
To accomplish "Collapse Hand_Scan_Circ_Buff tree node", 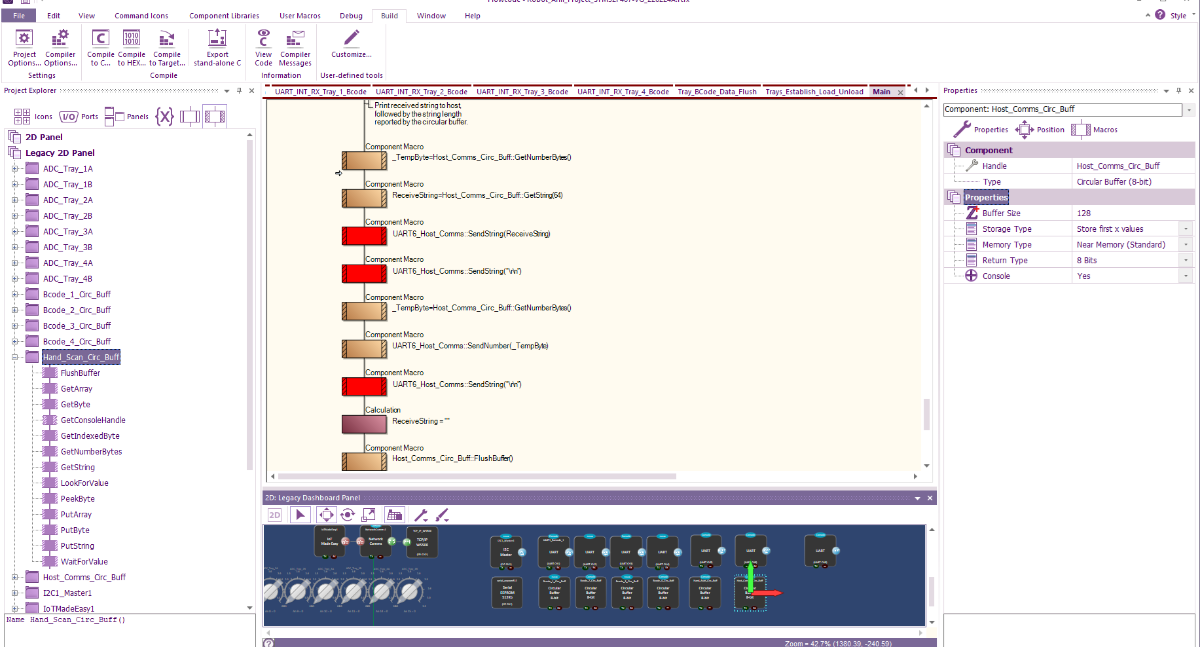I will (16, 357).
